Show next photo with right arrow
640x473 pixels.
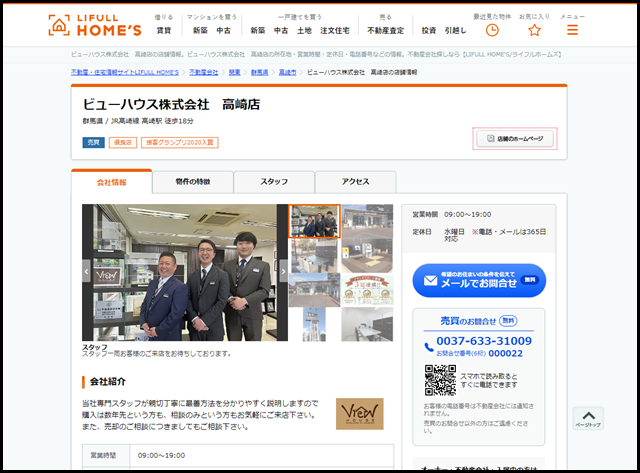283,271
